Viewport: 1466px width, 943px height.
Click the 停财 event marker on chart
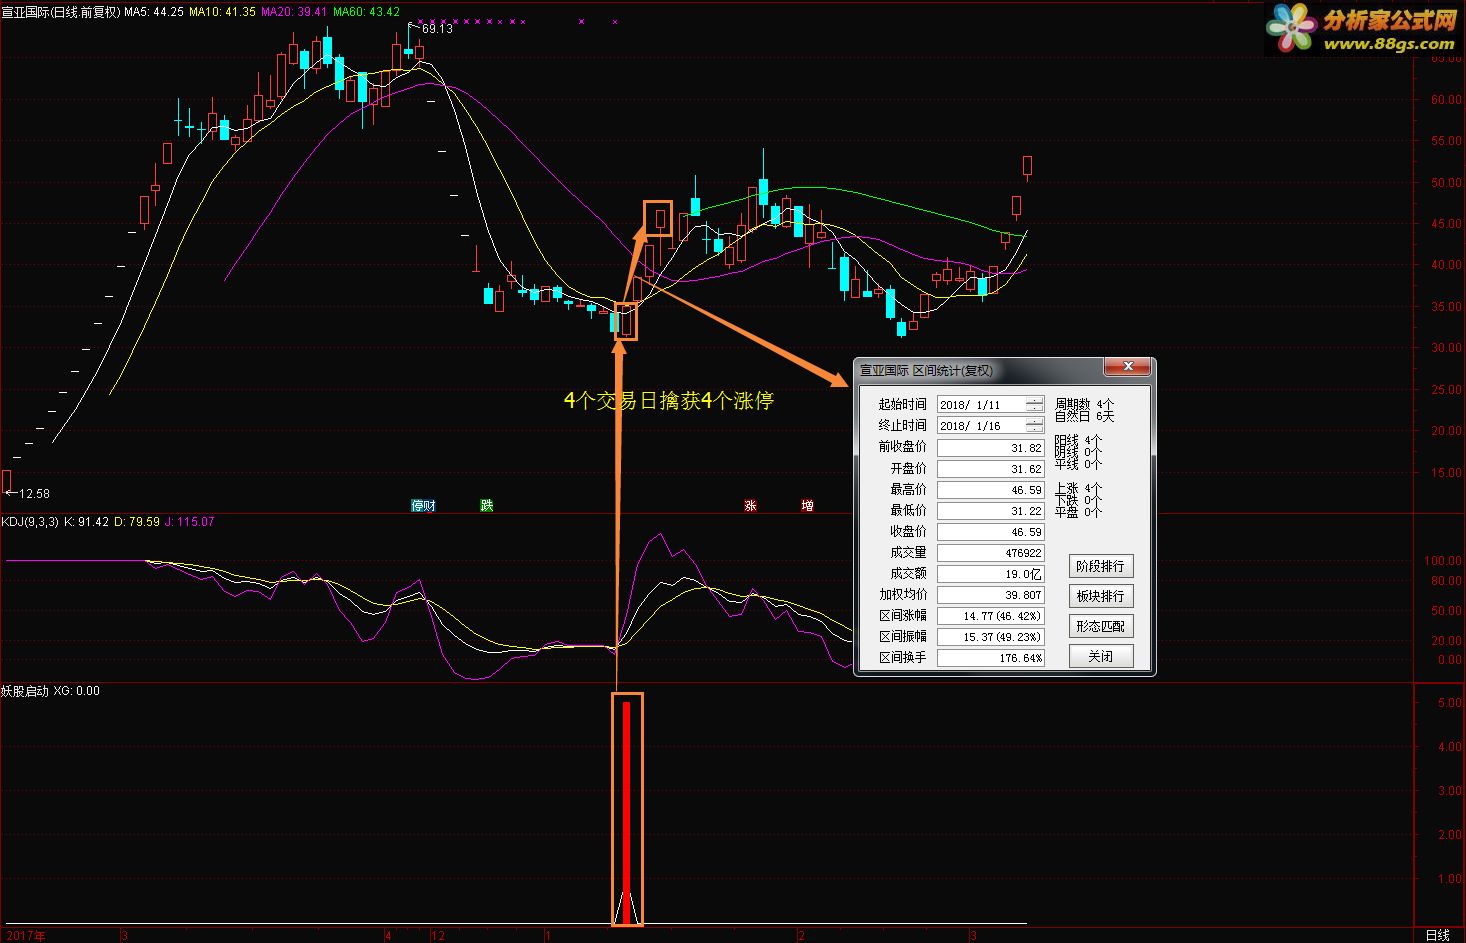tap(424, 506)
